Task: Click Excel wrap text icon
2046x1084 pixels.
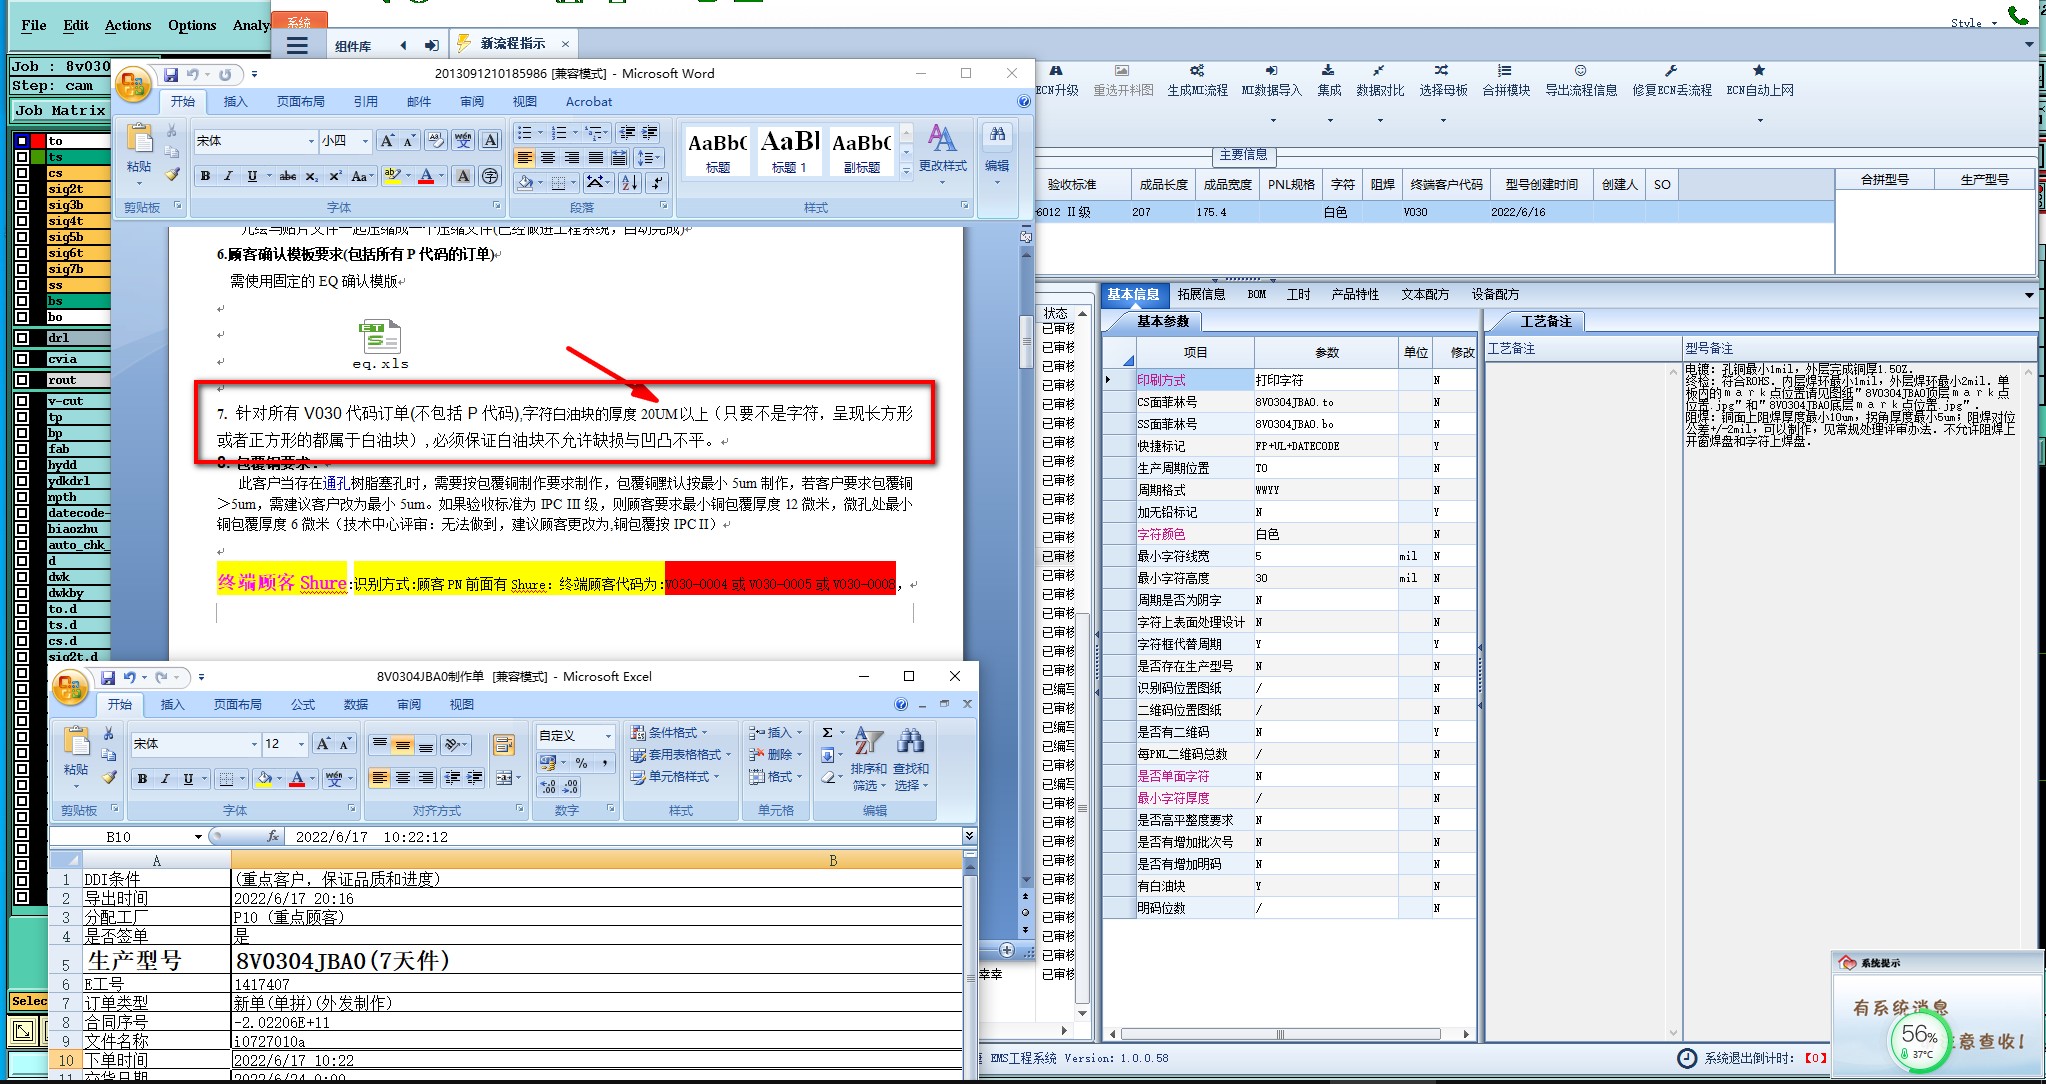Action: pos(504,745)
